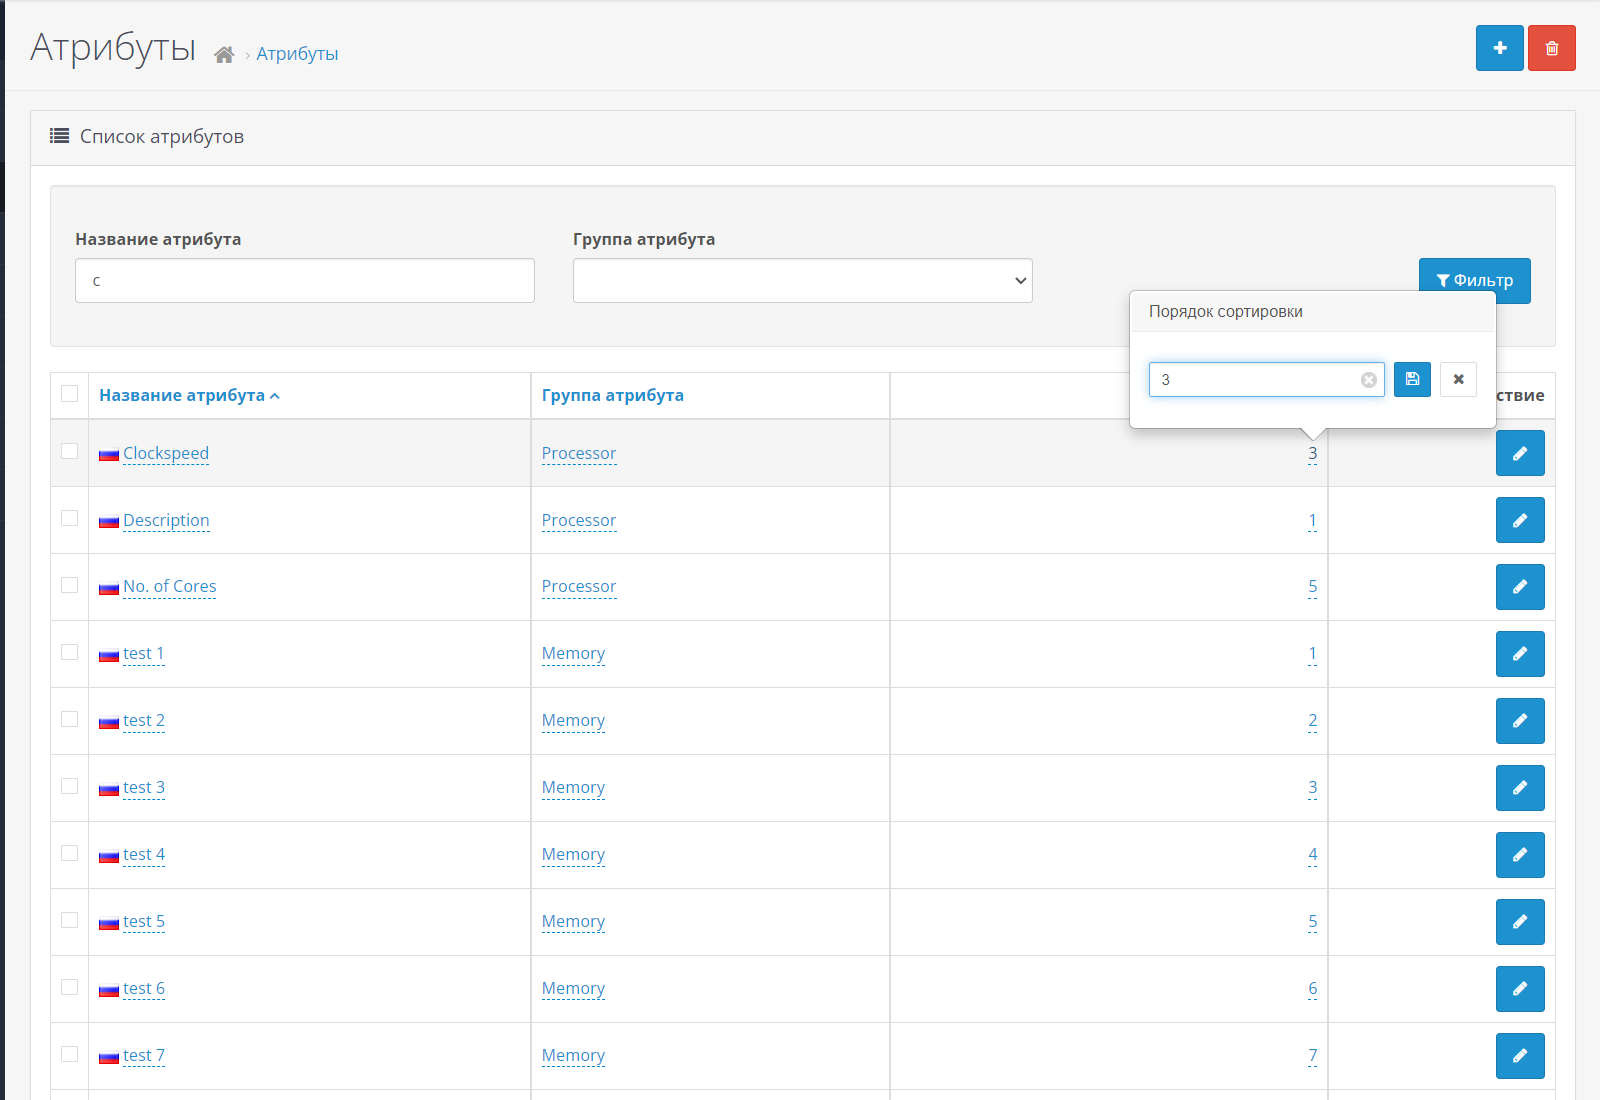The width and height of the screenshot is (1600, 1100).
Task: Focus the Название атрибута filter input
Action: tap(304, 281)
